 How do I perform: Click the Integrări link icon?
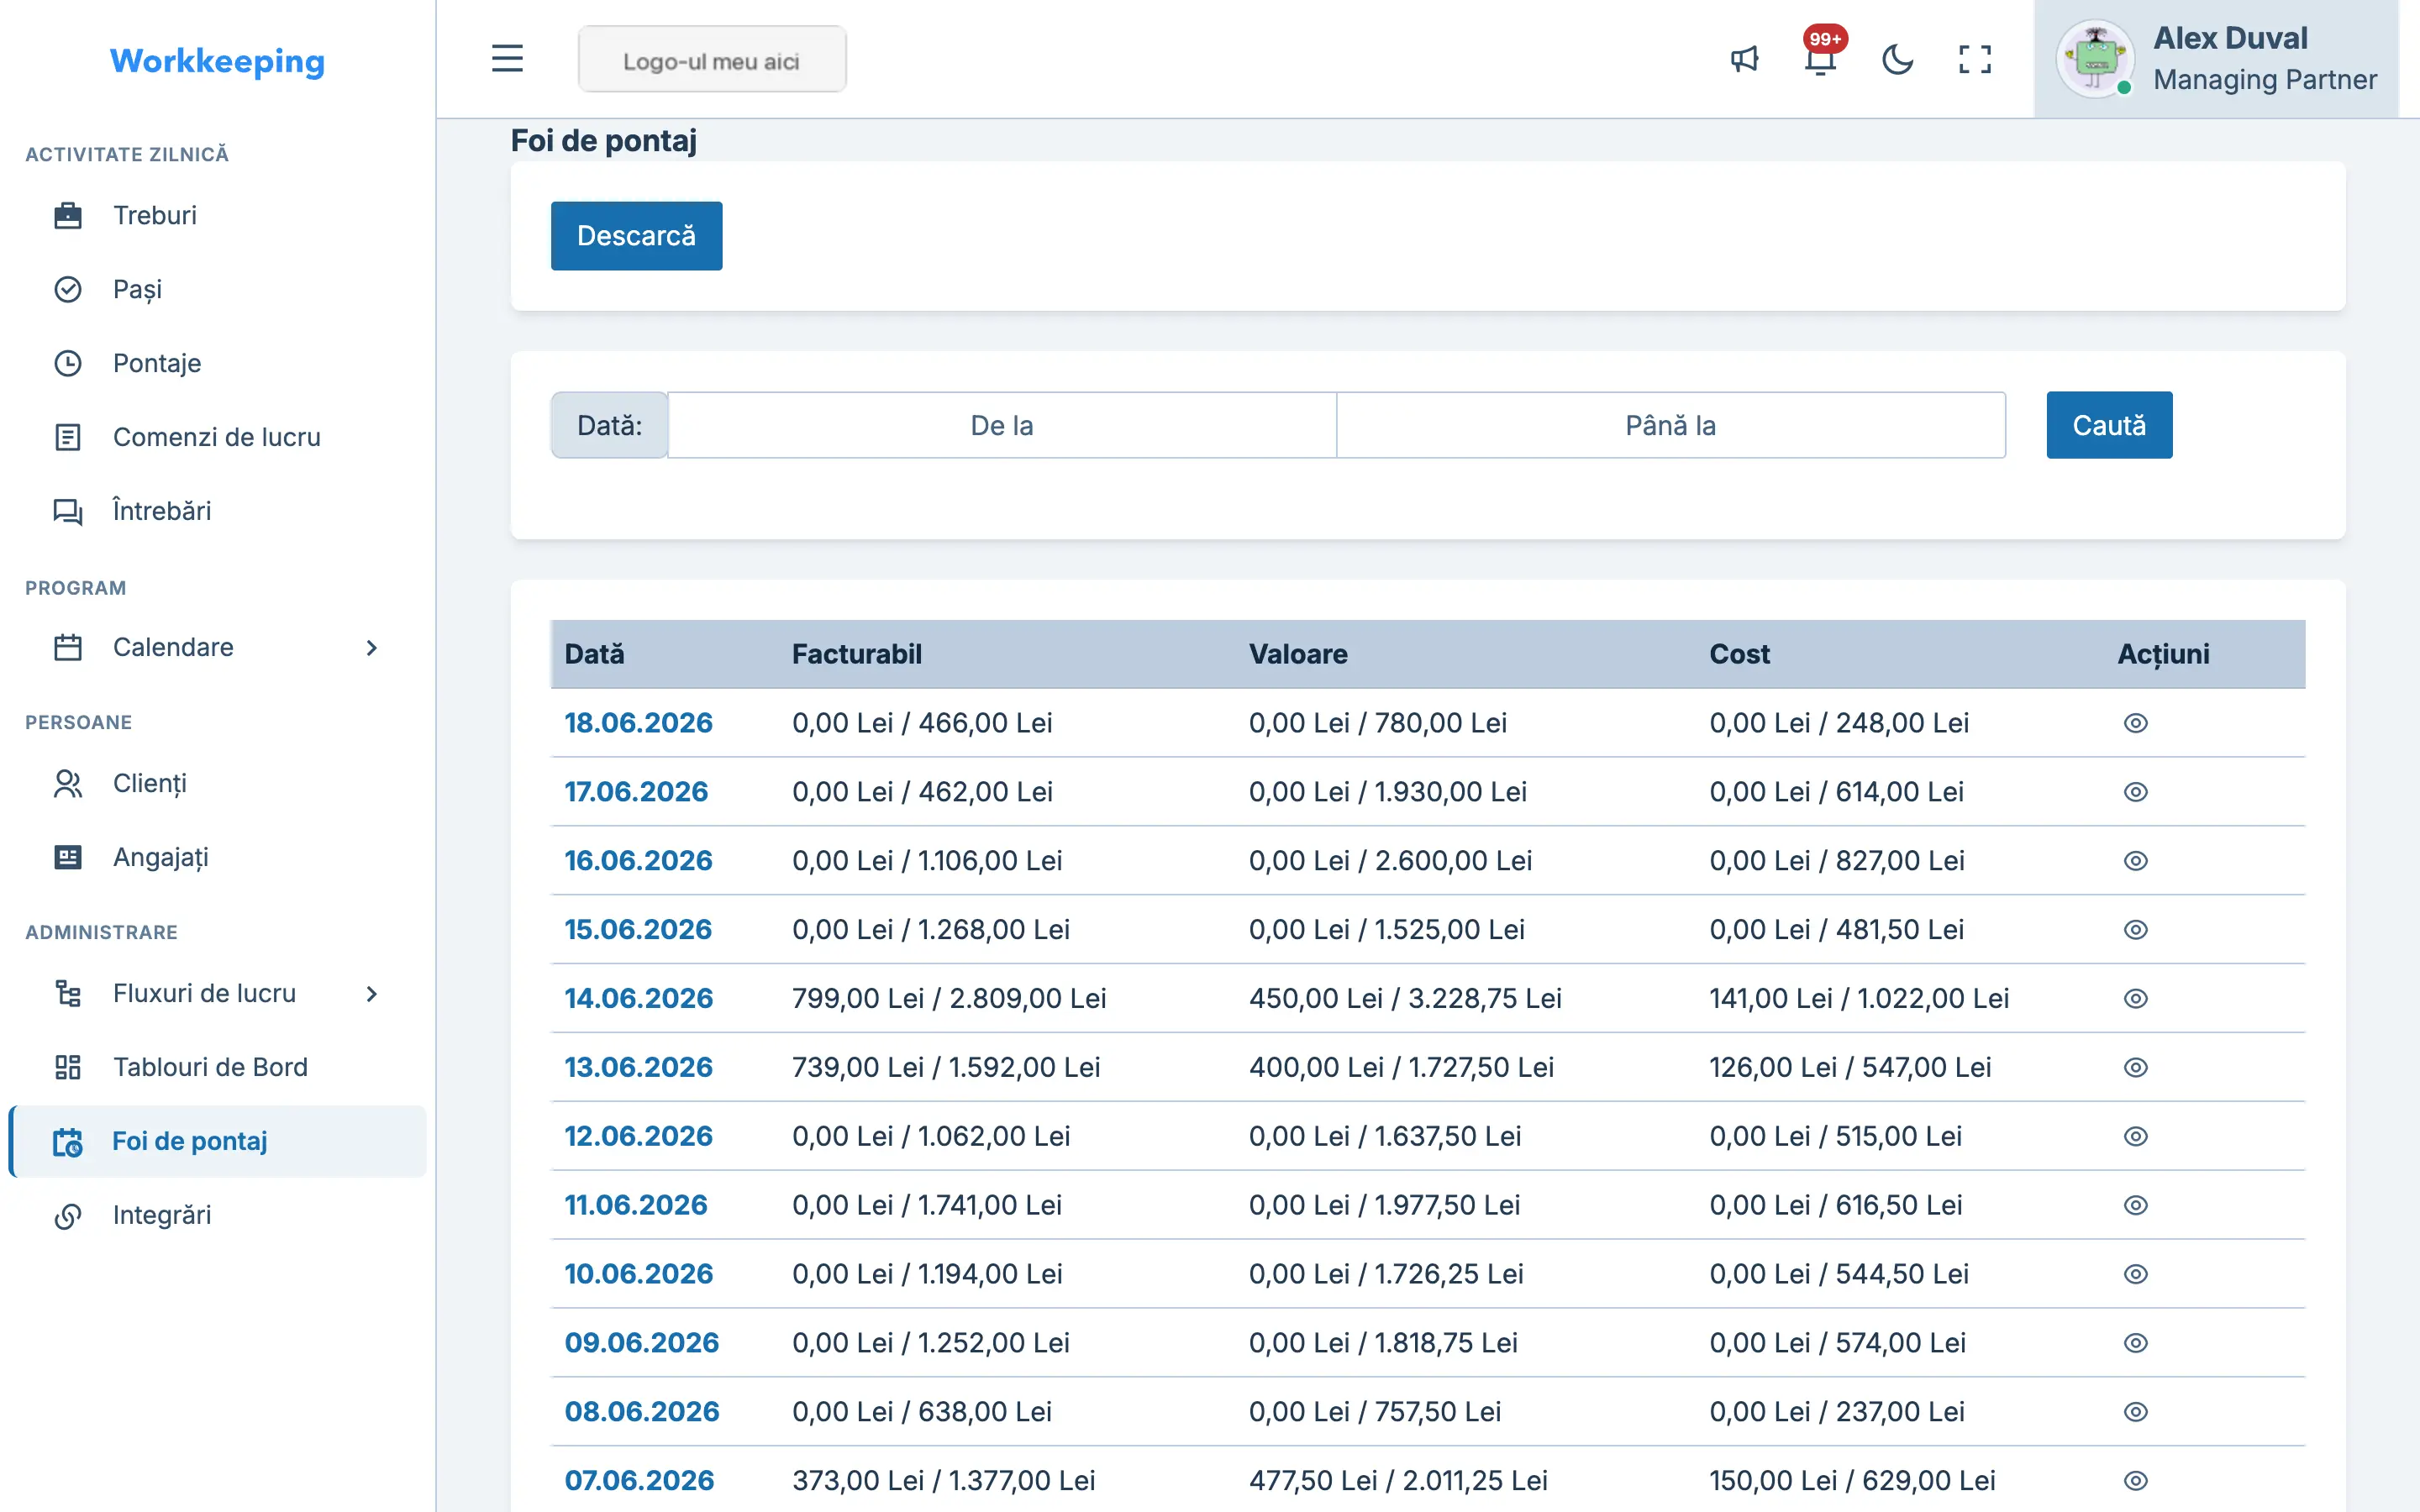(x=68, y=1215)
